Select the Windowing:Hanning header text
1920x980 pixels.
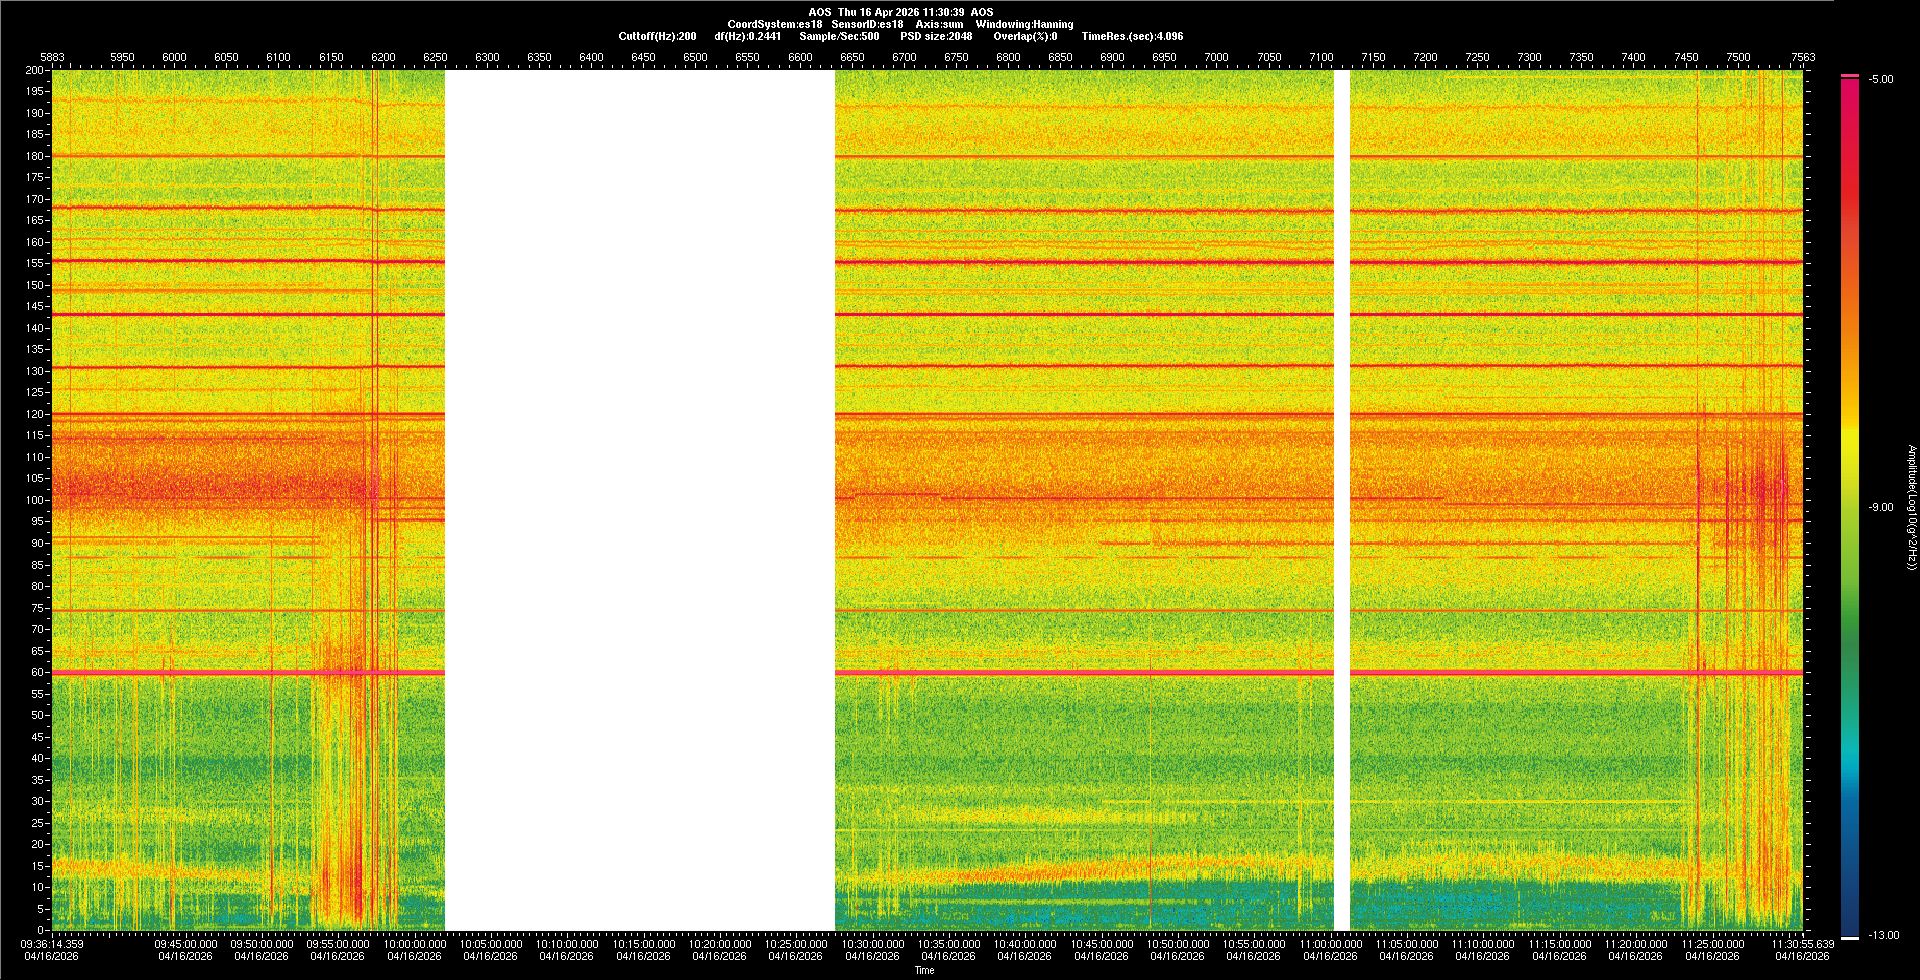(1024, 24)
